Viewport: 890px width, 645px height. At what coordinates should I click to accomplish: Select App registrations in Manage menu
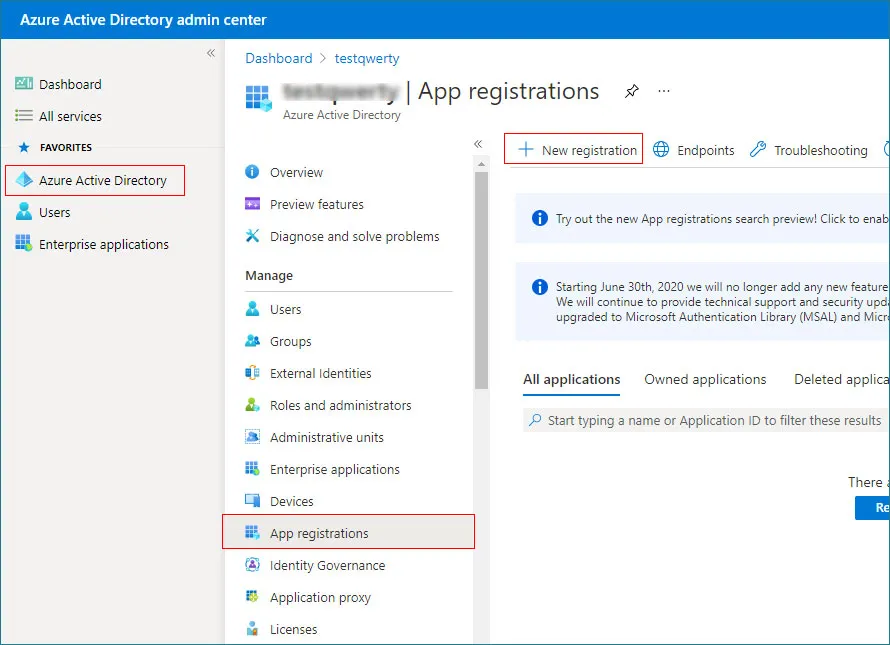348,532
